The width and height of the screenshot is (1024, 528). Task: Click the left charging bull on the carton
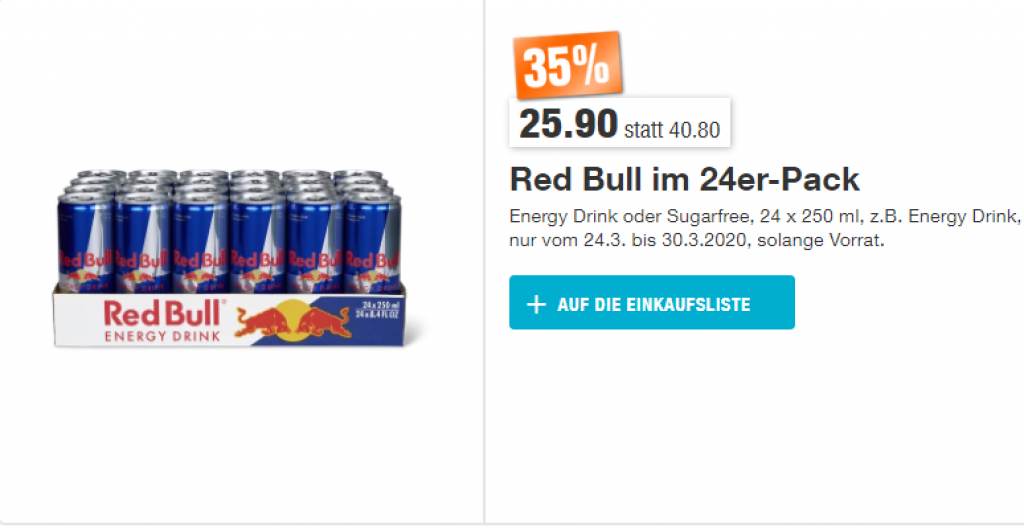point(263,322)
